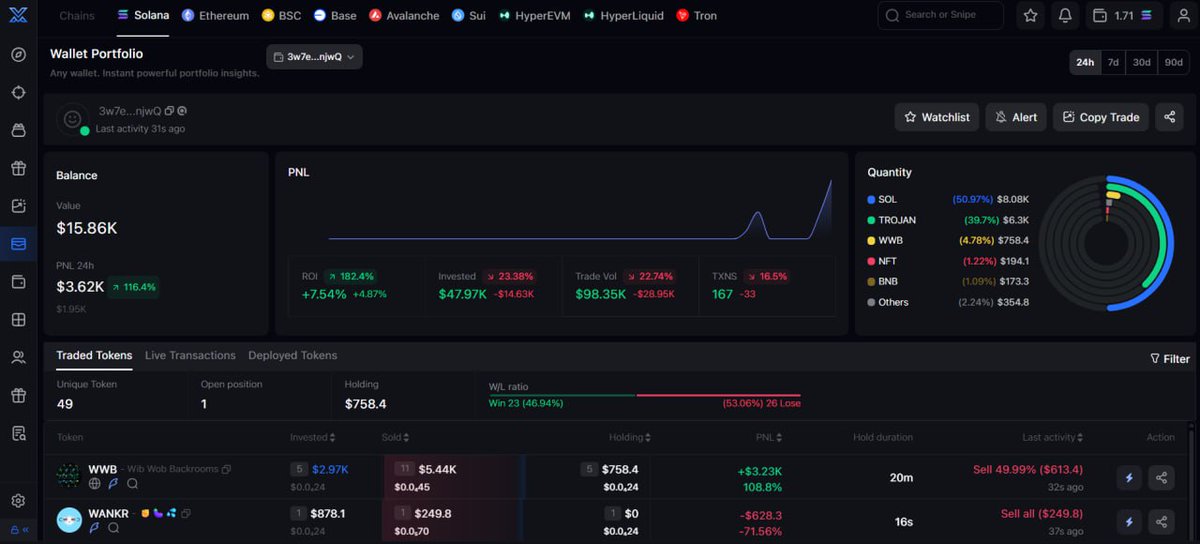This screenshot has height=544, width=1200.
Task: Sort table by Invested column
Action: 313,437
